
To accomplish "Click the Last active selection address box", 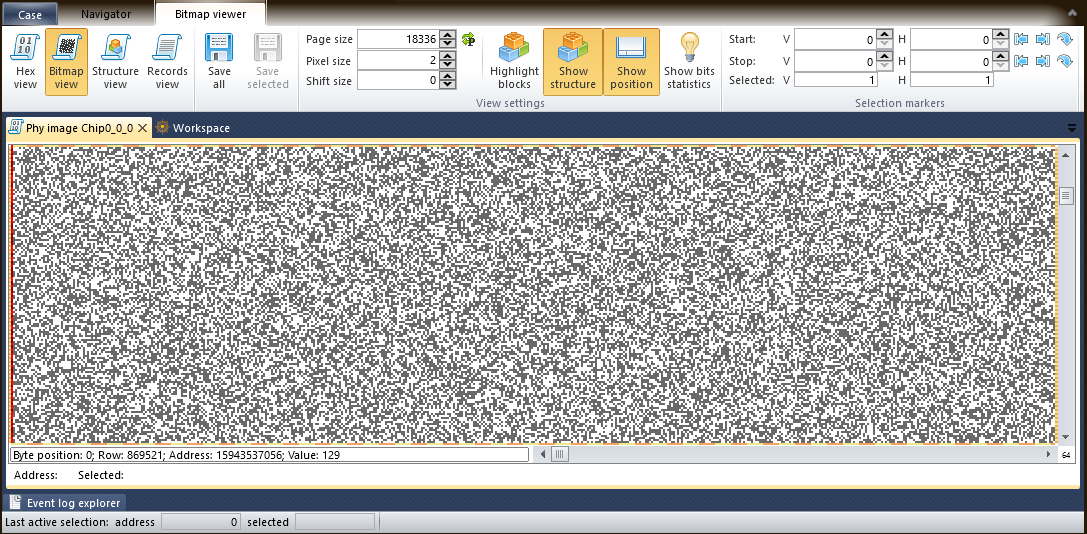I will [x=201, y=522].
